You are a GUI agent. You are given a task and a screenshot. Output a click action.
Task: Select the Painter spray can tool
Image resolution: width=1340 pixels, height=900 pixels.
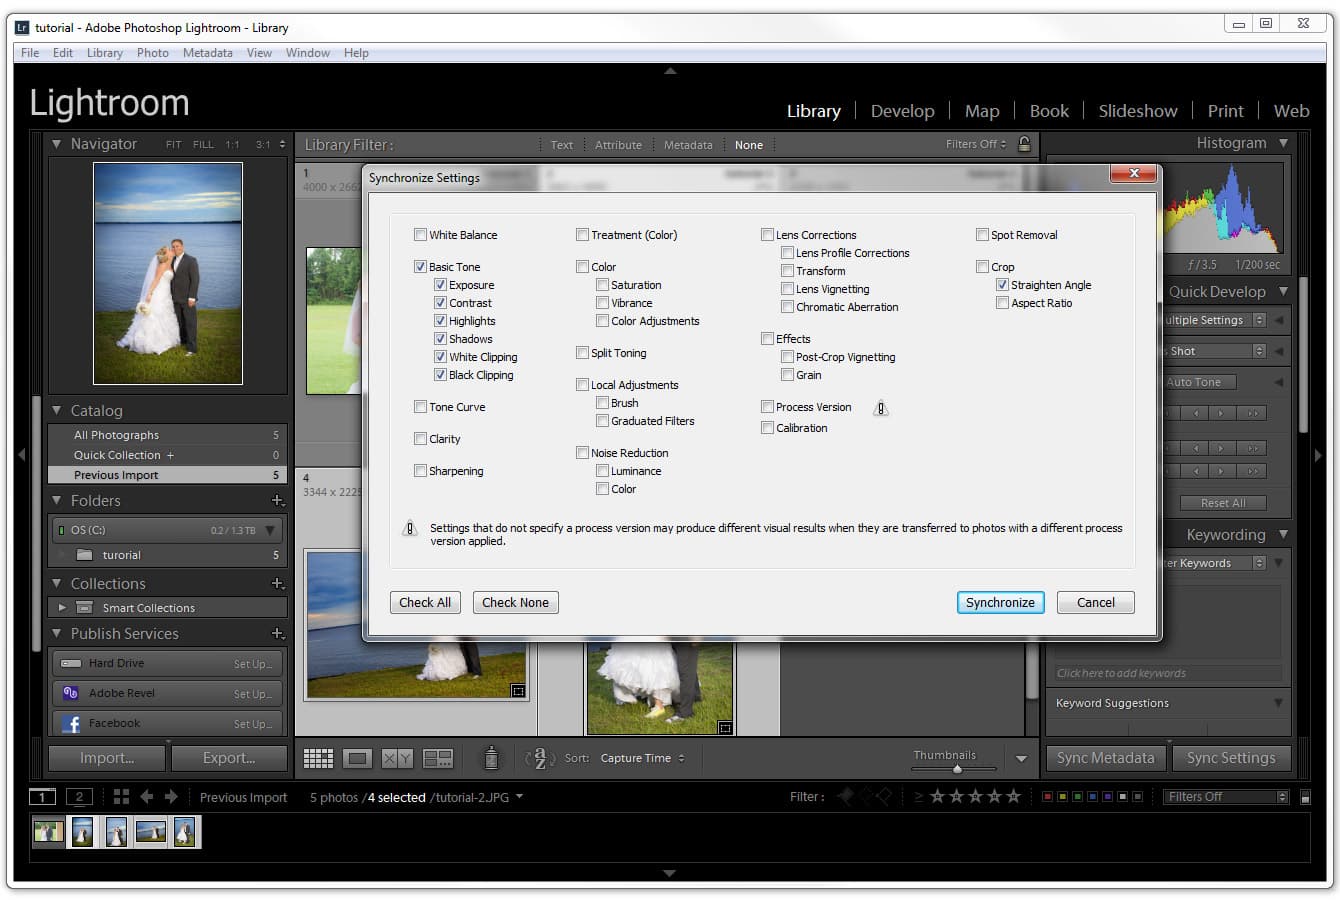pyautogui.click(x=492, y=758)
